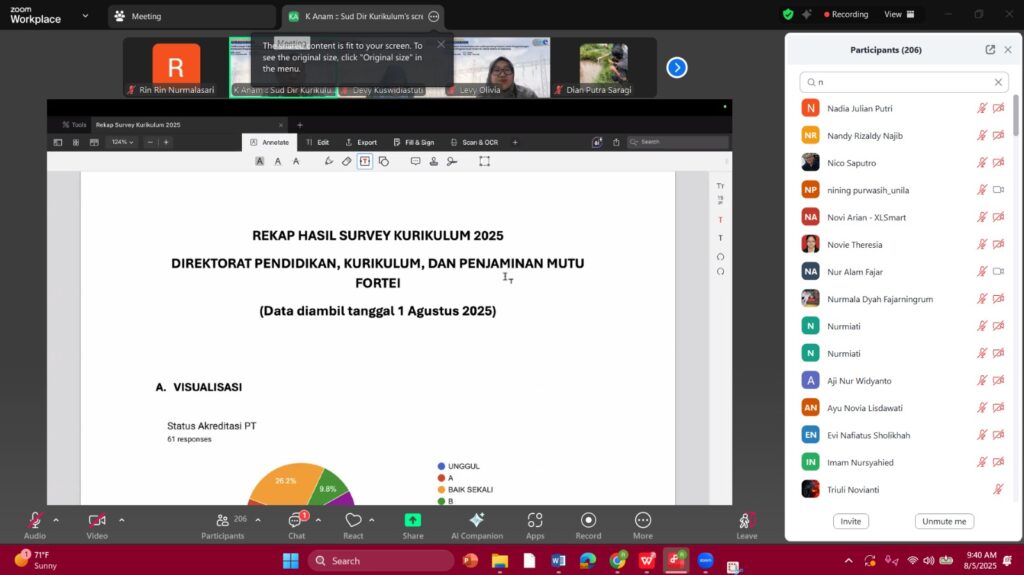Open new PDF tab with plus
The image size is (1024, 575).
[x=300, y=125]
